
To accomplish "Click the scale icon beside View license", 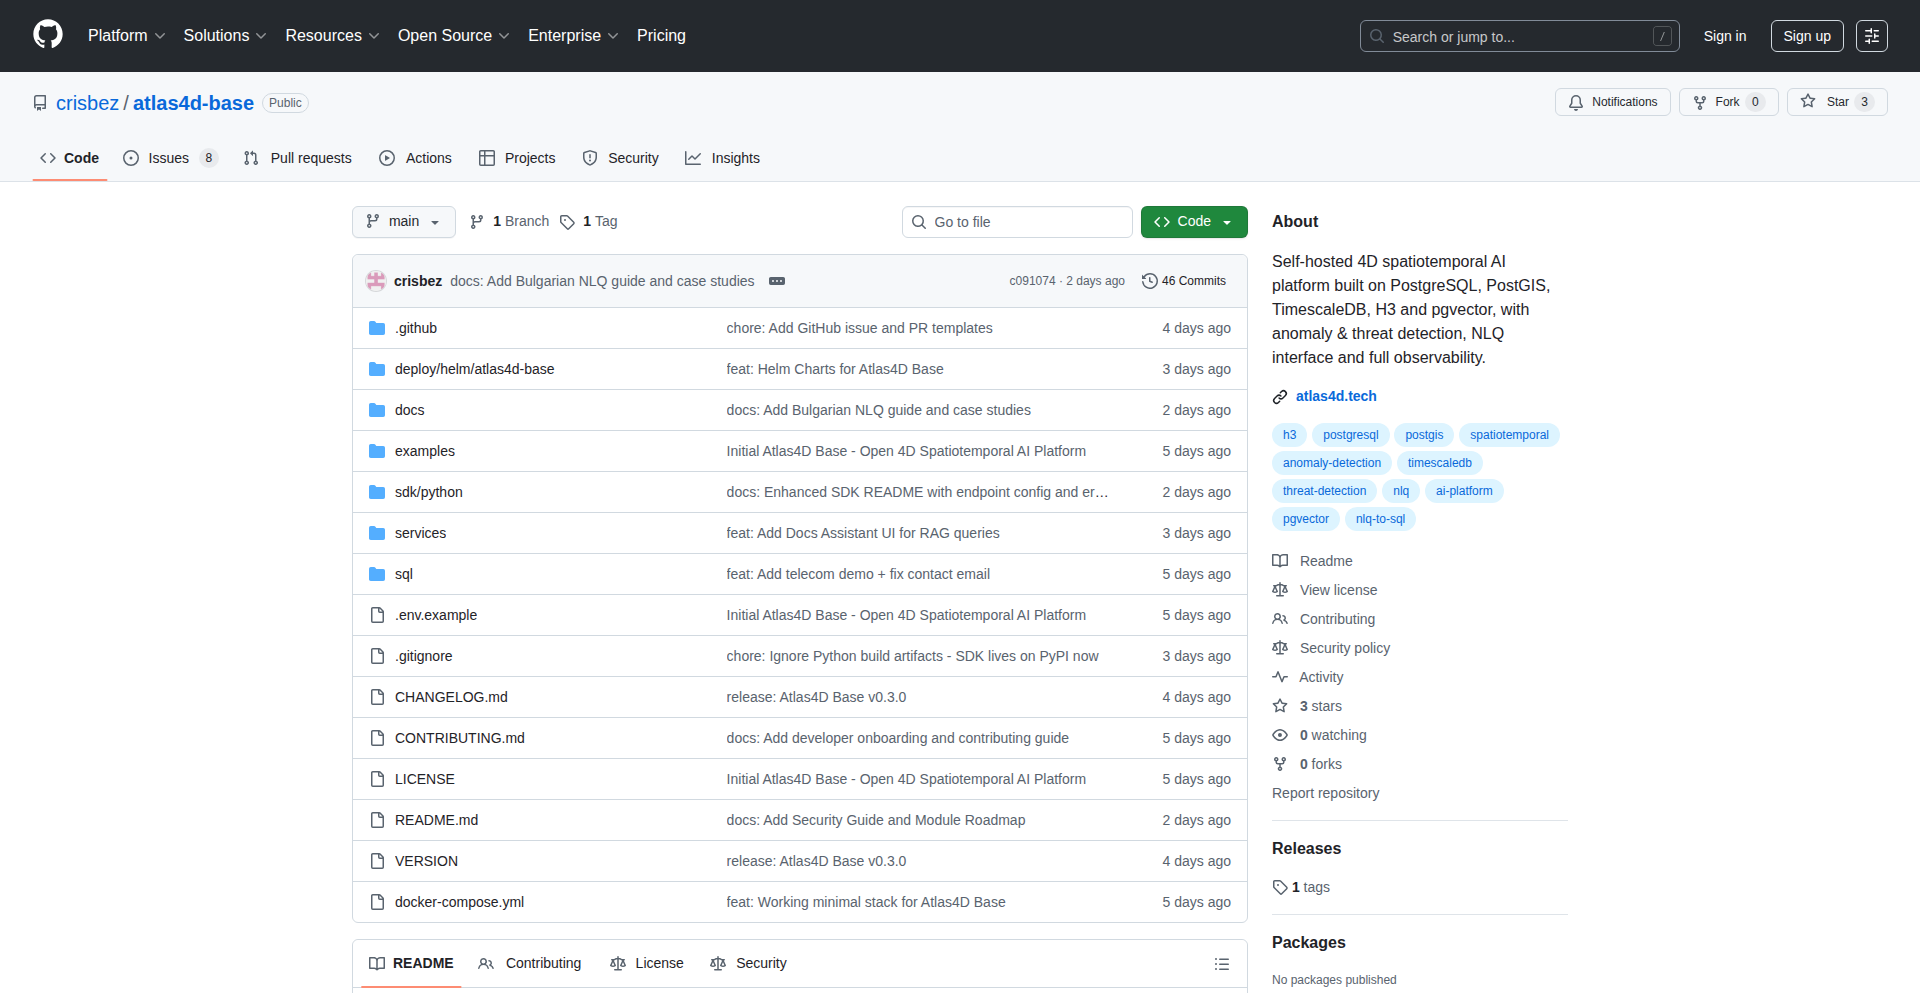I will pyautogui.click(x=1280, y=590).
